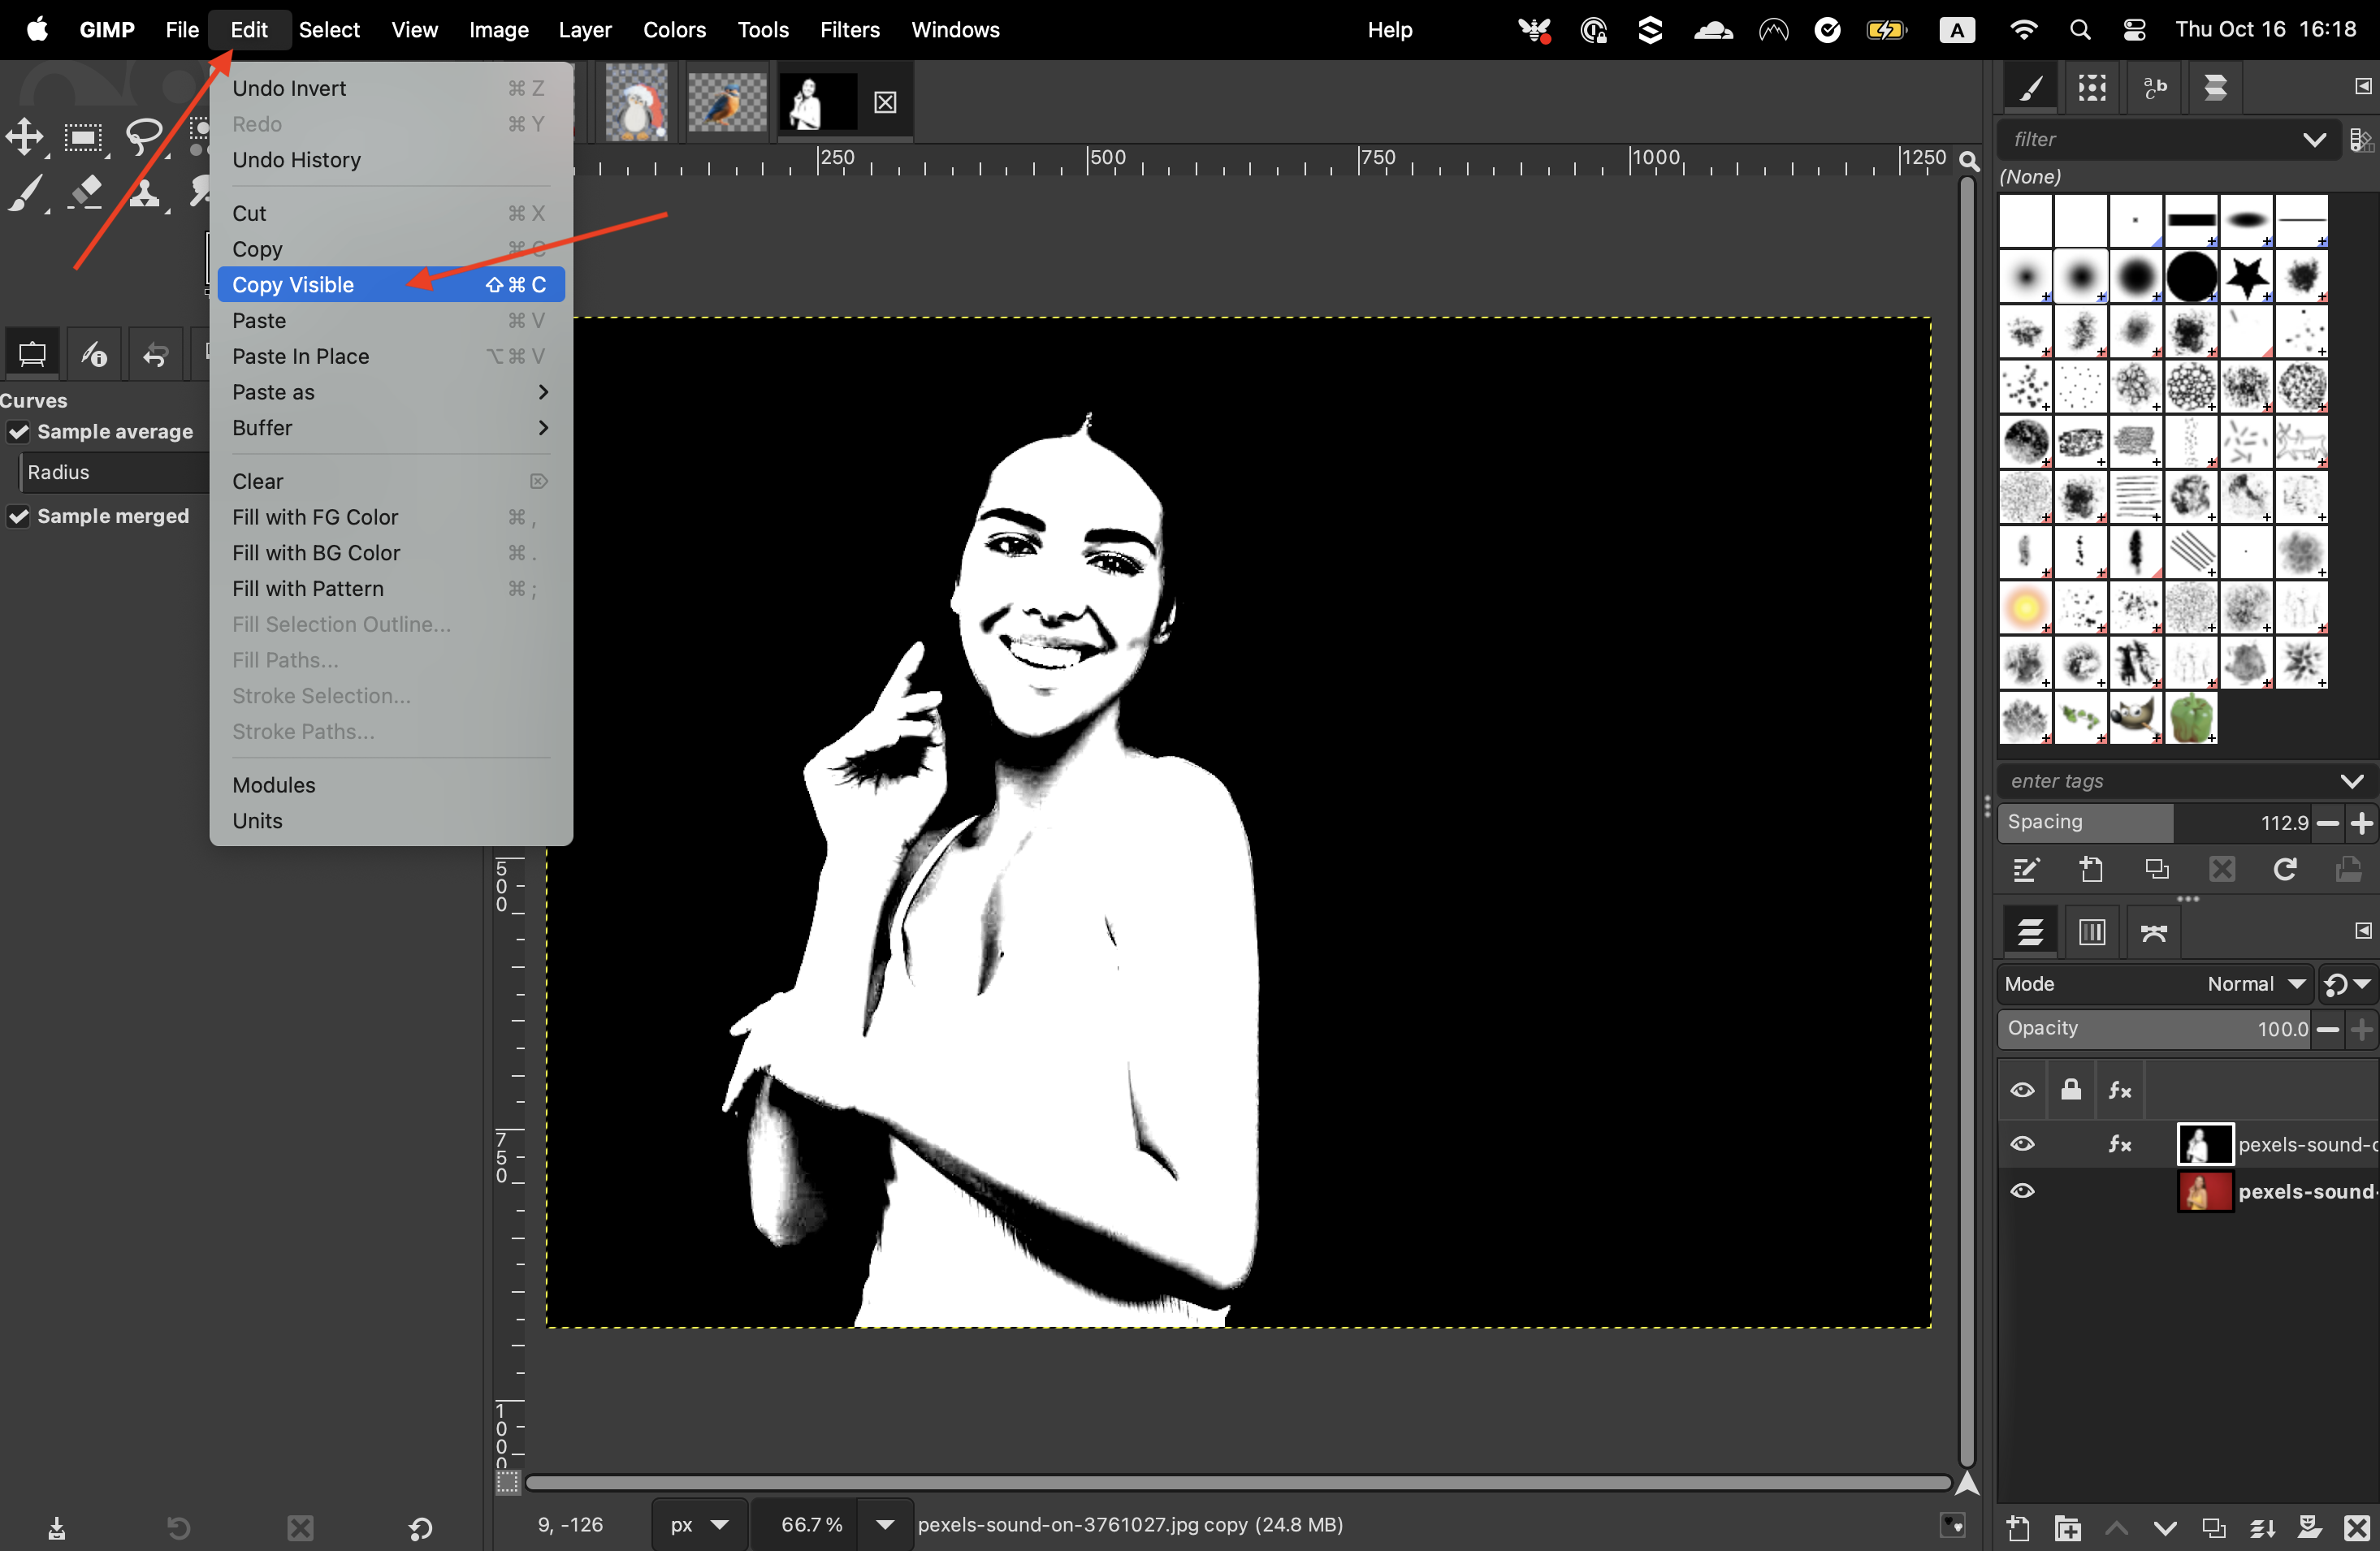This screenshot has width=2380, height=1551.
Task: Select the Free Select lasso tool
Action: click(144, 135)
